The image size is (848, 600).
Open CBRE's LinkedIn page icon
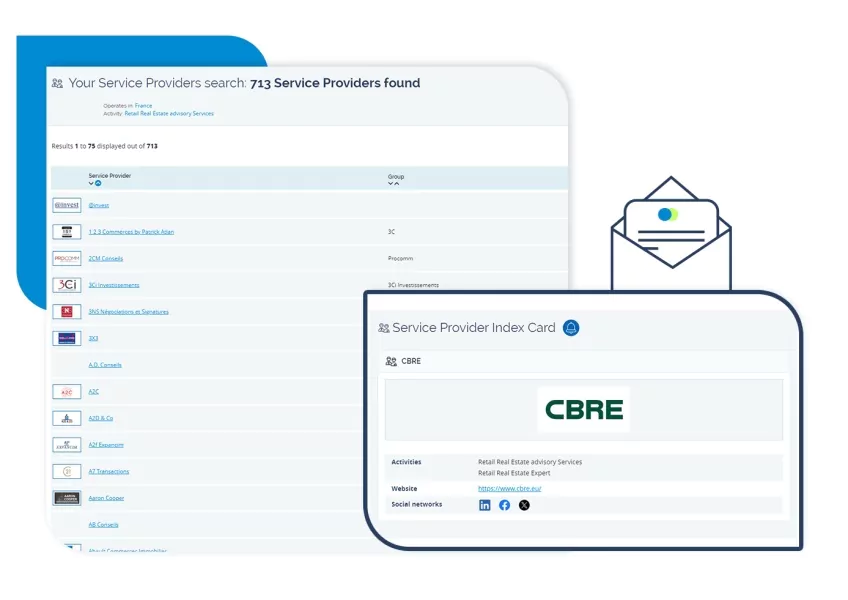click(x=485, y=505)
